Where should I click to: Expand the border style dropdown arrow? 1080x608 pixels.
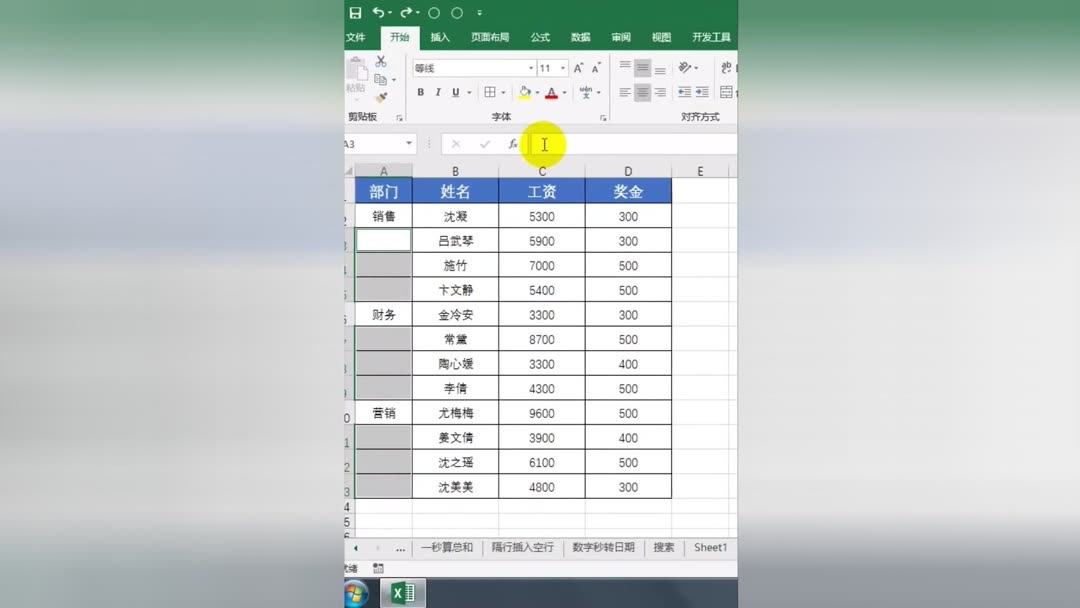point(502,92)
